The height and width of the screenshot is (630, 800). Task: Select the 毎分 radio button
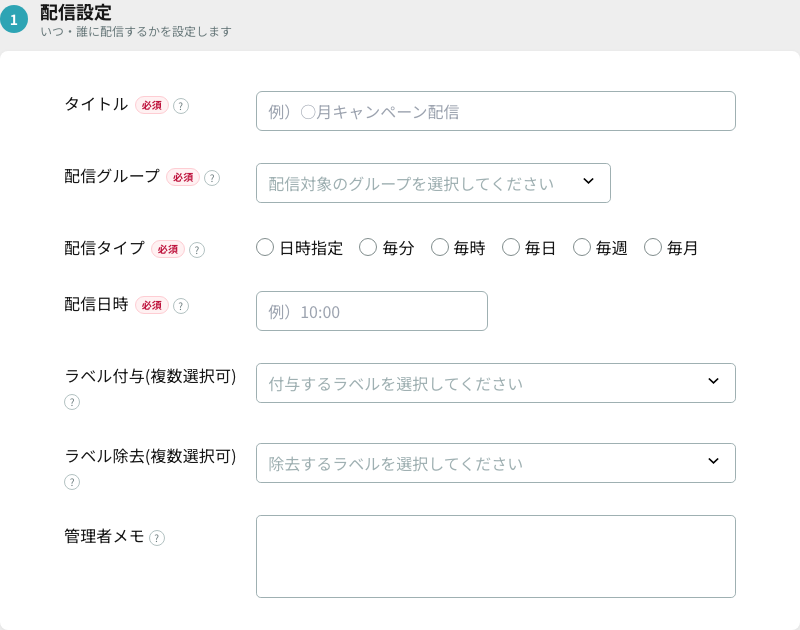368,247
